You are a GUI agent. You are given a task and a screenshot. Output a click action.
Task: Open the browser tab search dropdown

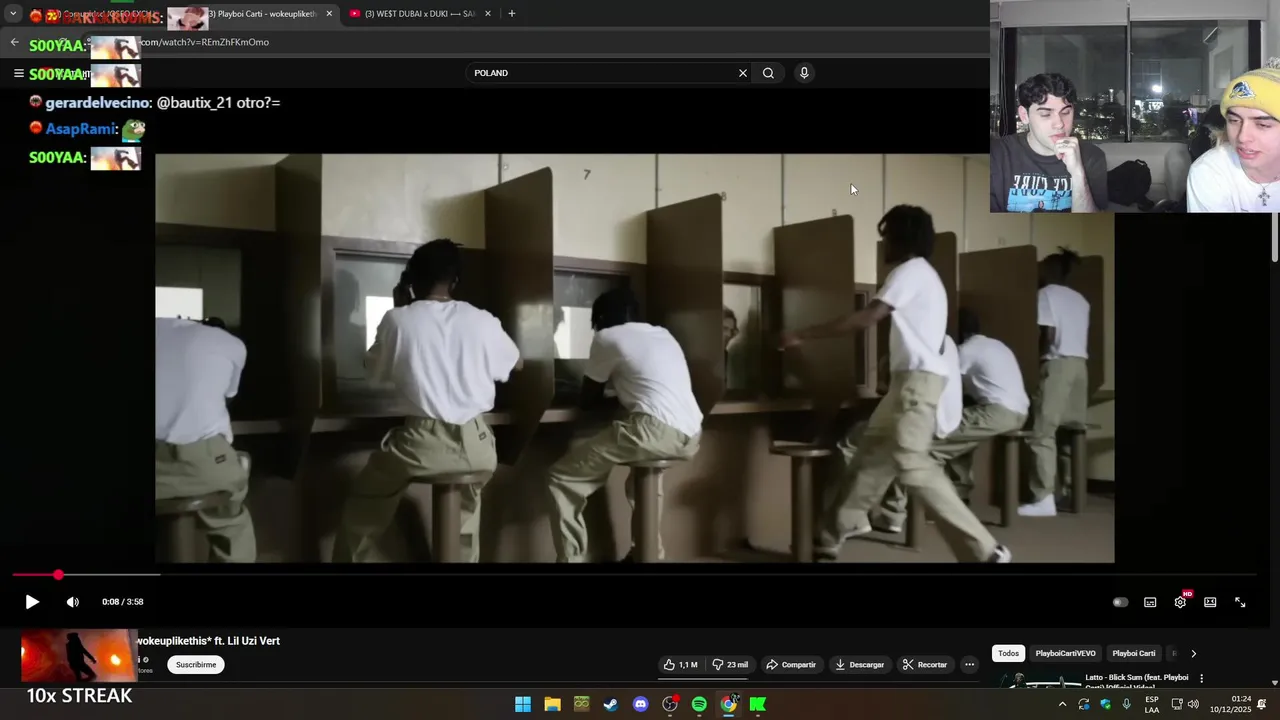13,14
